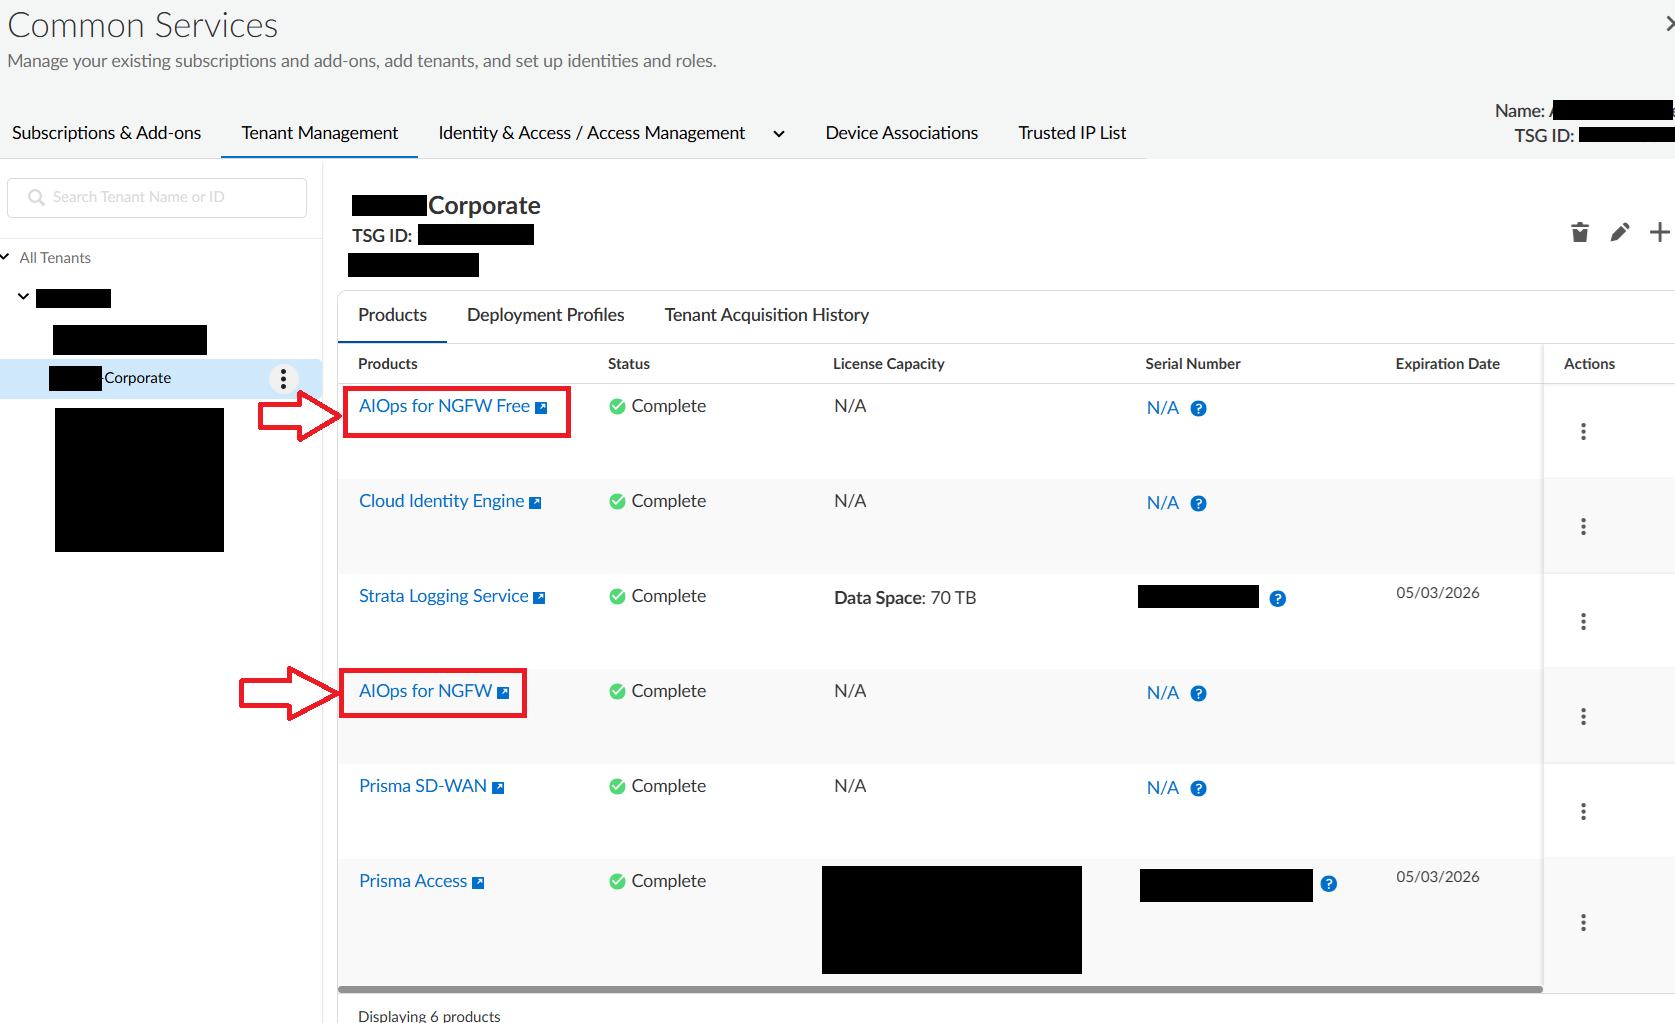Focus the Search Tenant Name or ID field
Viewport: 1675px width, 1023px height.
pyautogui.click(x=157, y=198)
